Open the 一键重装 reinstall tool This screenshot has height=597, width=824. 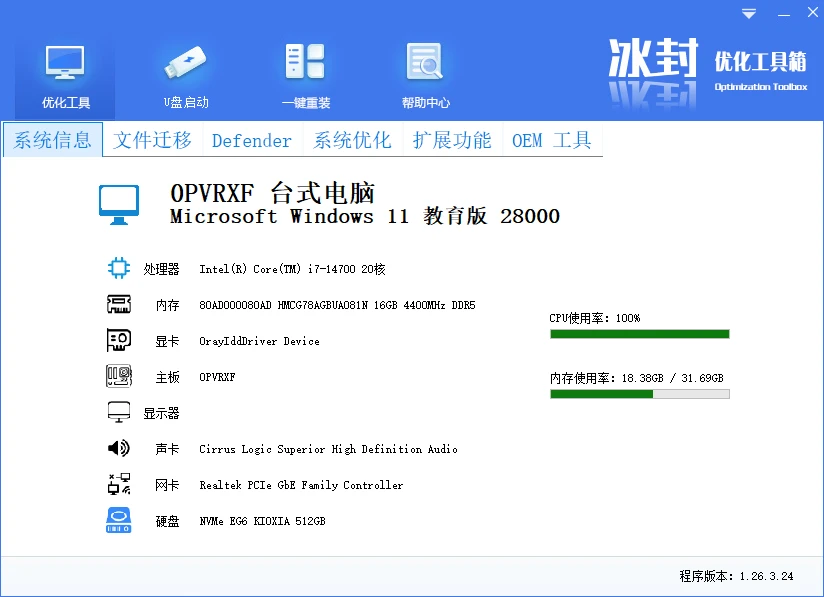(x=305, y=77)
